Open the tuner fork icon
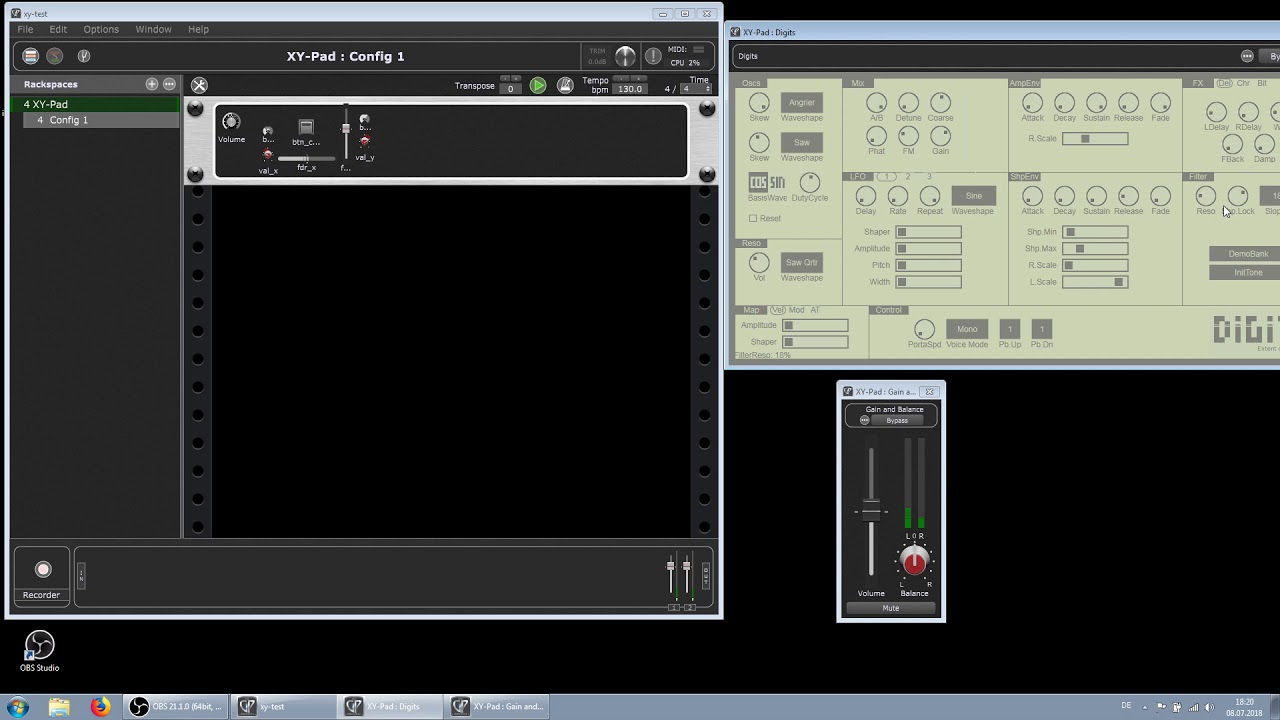Viewport: 1280px width, 720px height. pyautogui.click(x=84, y=56)
